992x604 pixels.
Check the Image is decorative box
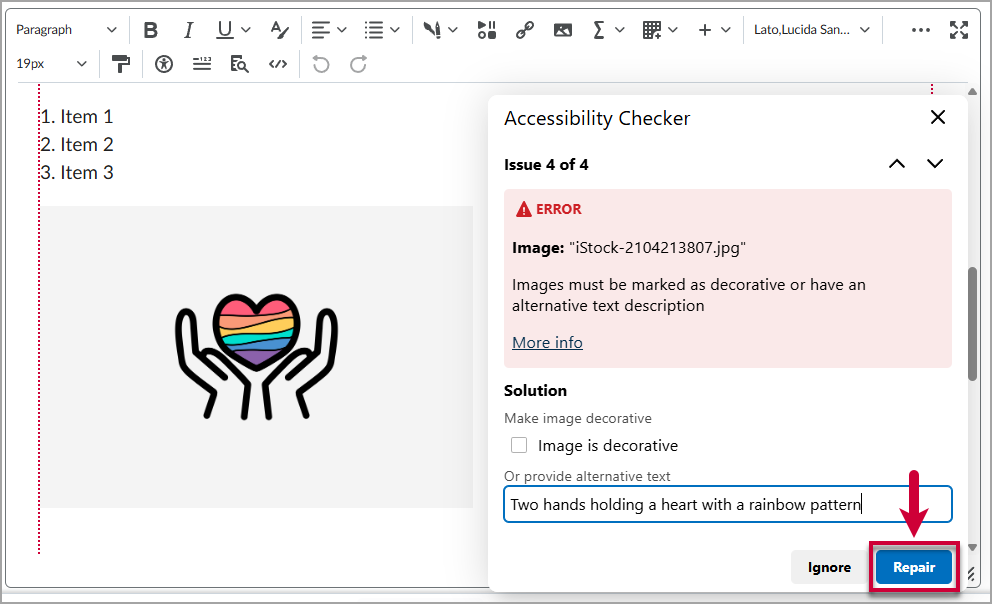click(x=519, y=445)
